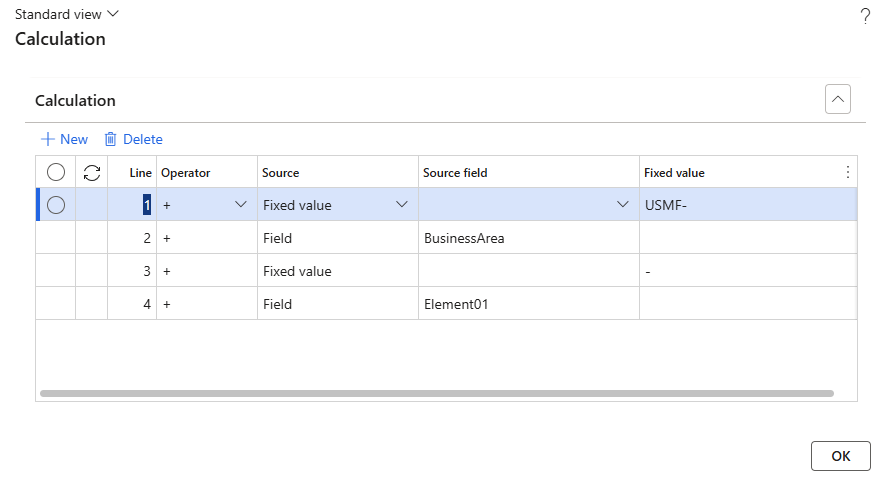
Task: Open the Operator dropdown on line 1
Action: coord(240,205)
